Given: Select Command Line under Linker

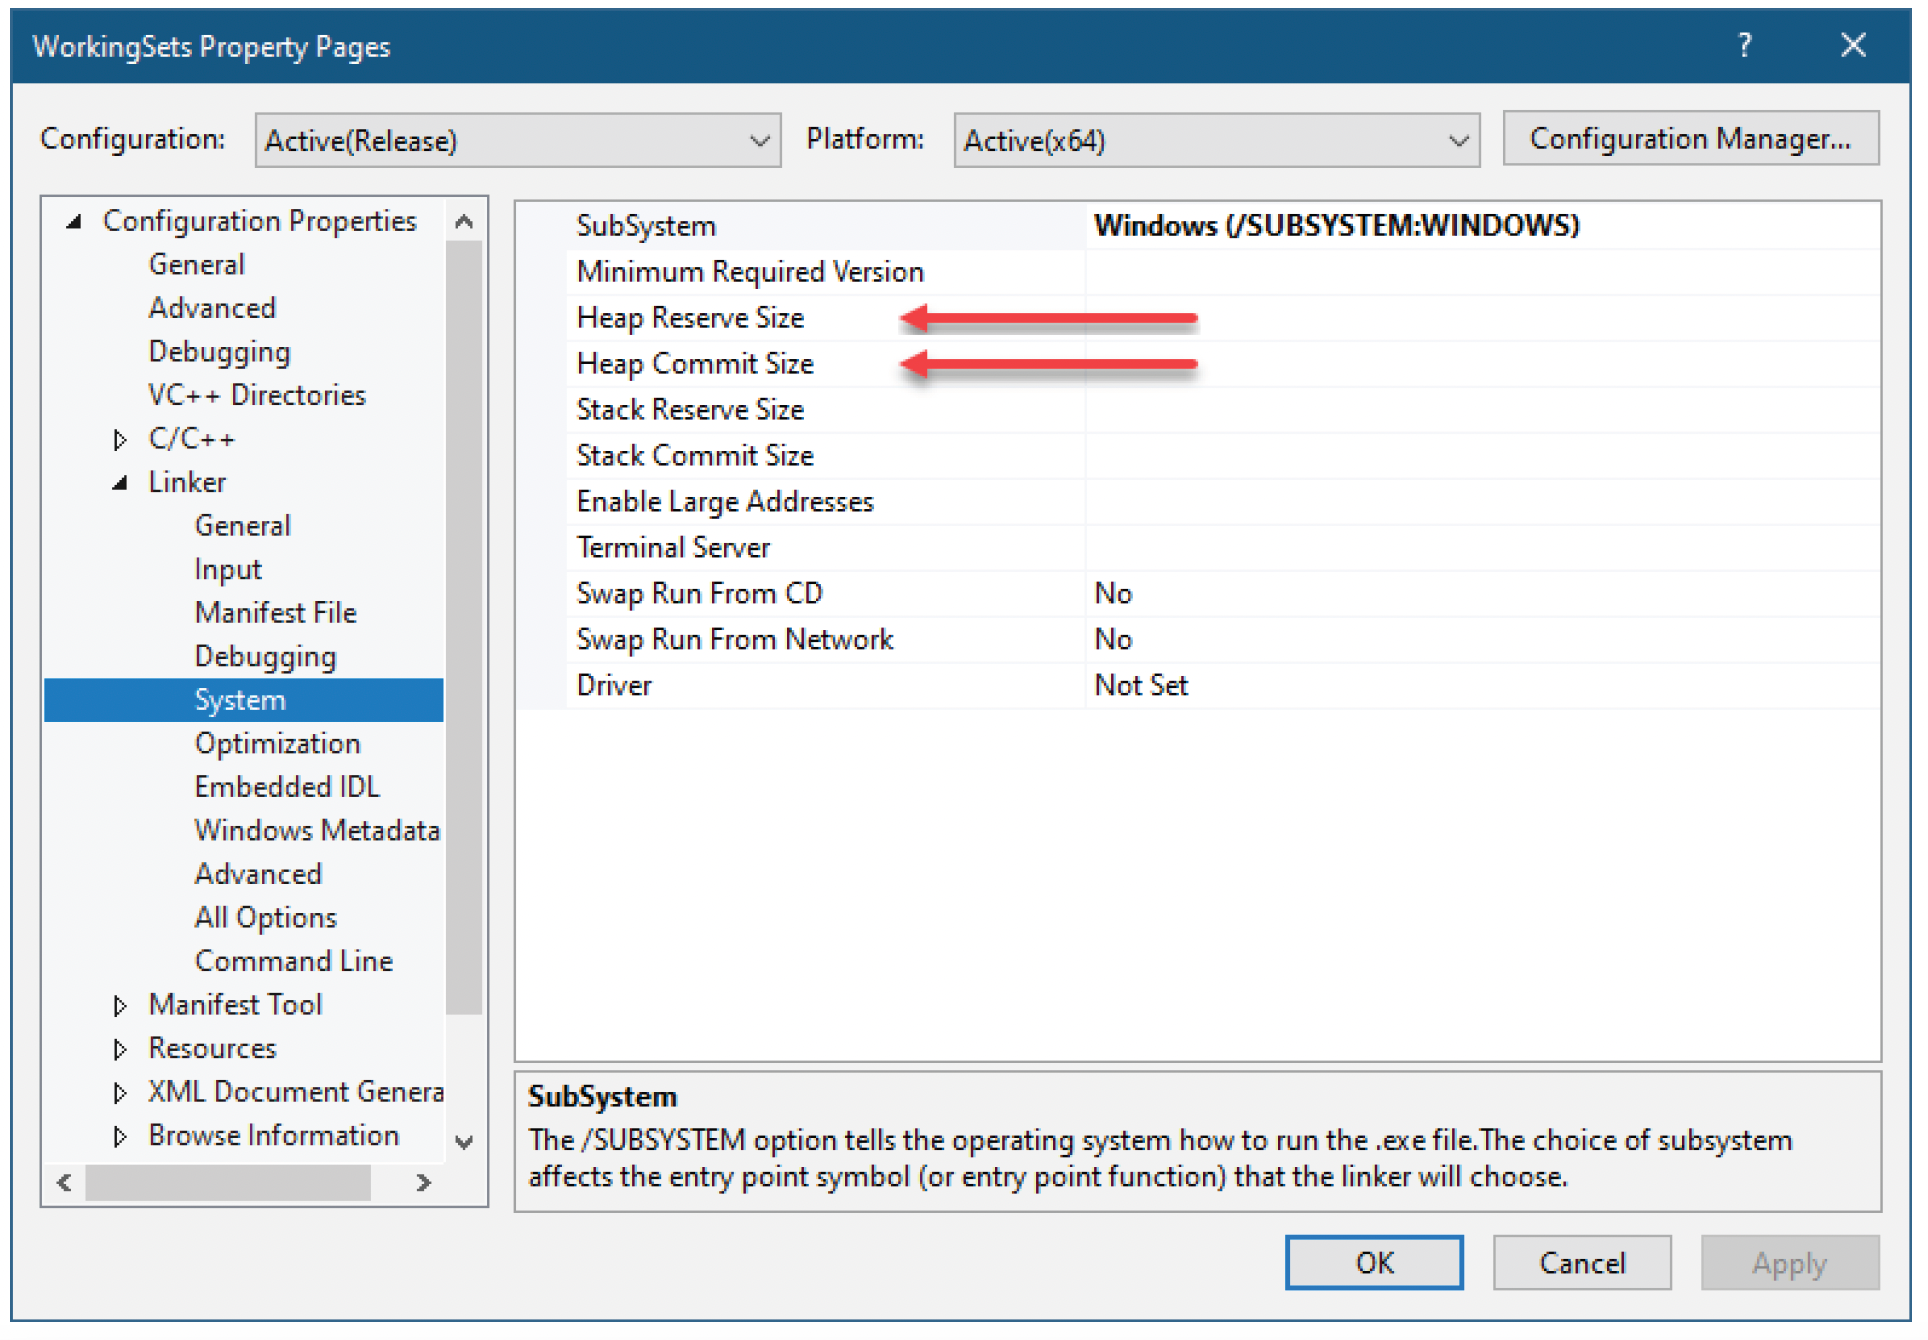Looking at the screenshot, I should pos(294,962).
